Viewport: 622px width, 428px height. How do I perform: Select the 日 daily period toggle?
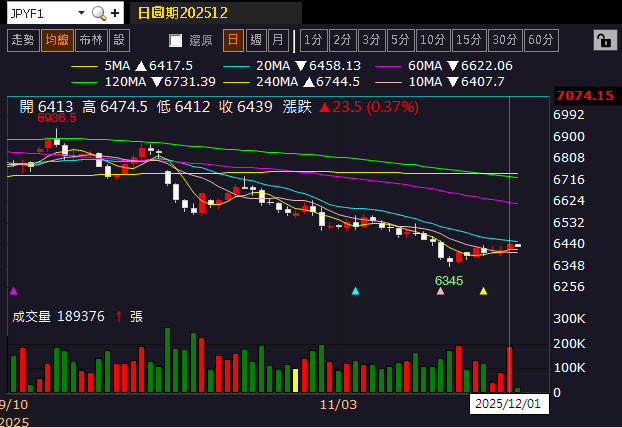click(232, 40)
